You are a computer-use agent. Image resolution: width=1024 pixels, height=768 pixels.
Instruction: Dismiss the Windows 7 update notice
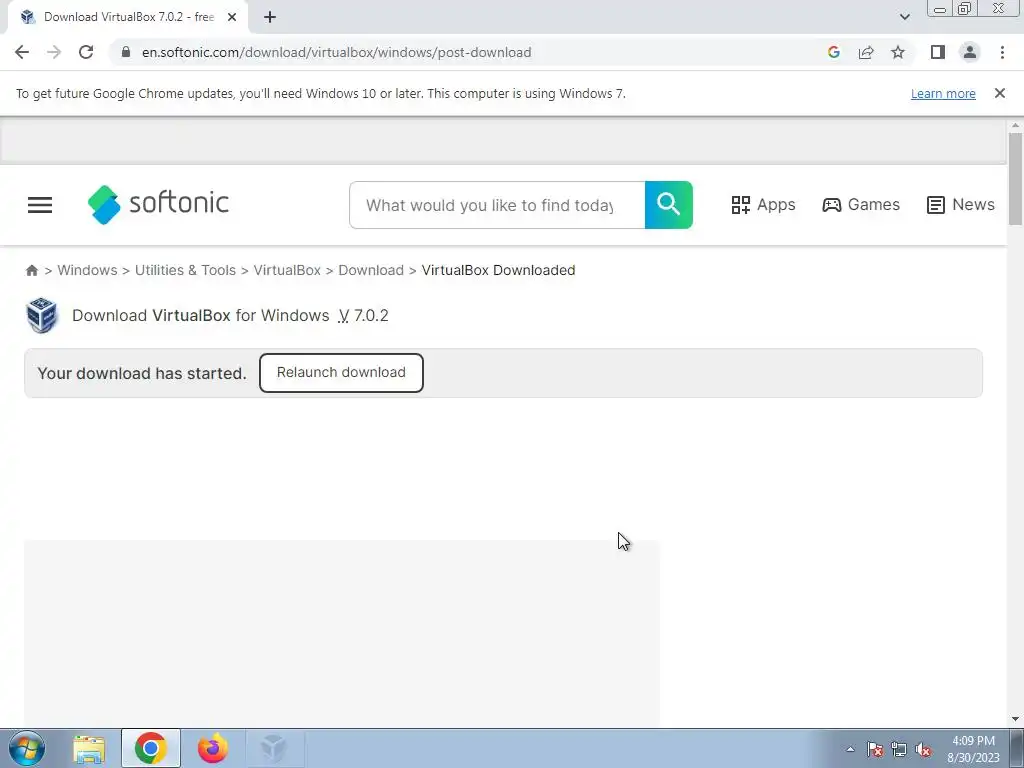click(x=1000, y=93)
